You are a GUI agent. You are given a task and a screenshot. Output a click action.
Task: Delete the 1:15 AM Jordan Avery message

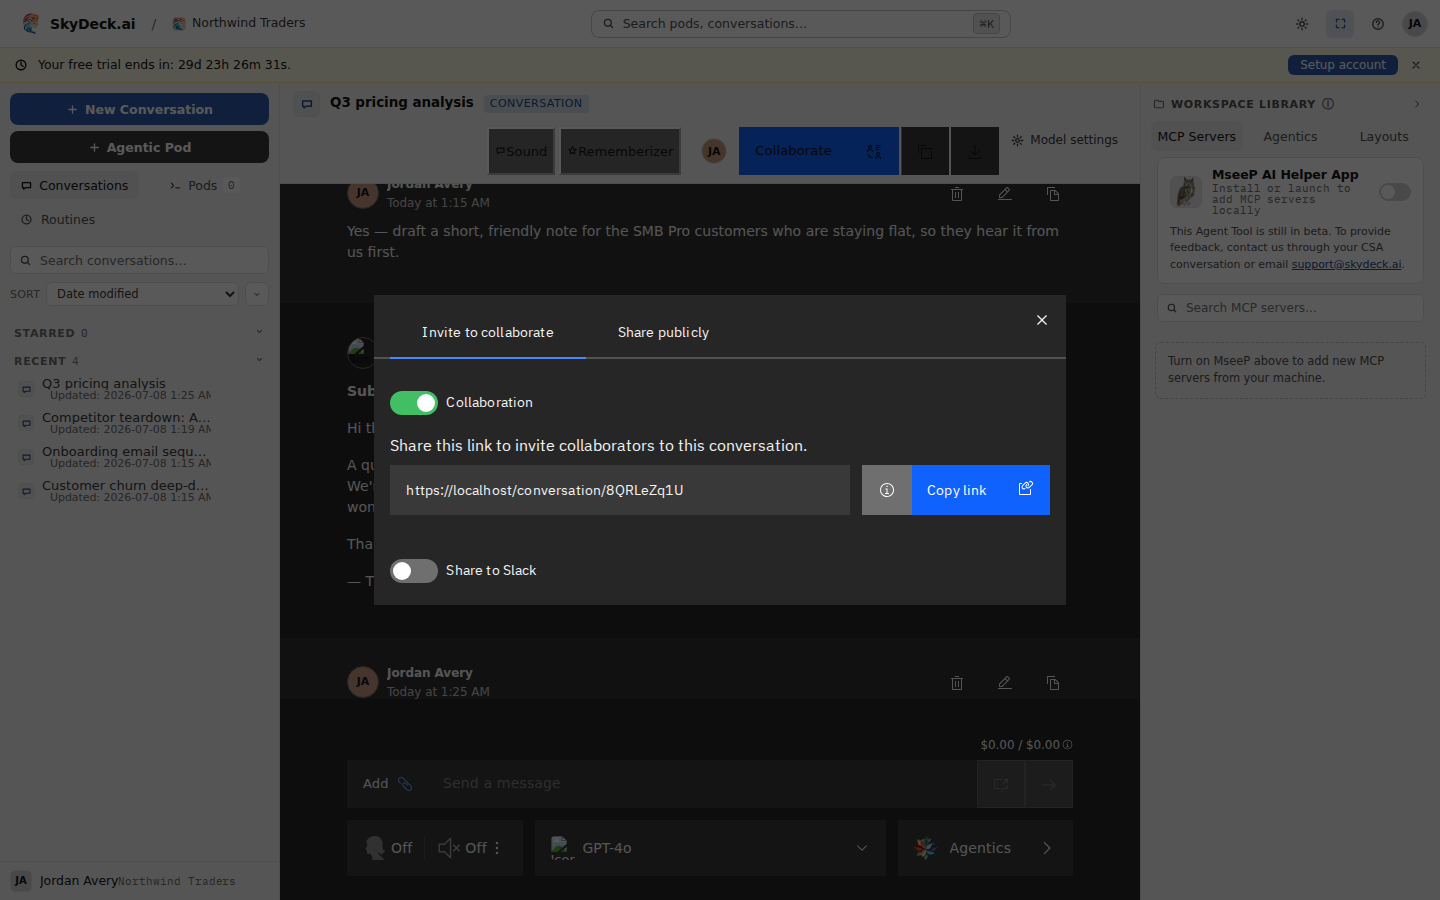[957, 194]
